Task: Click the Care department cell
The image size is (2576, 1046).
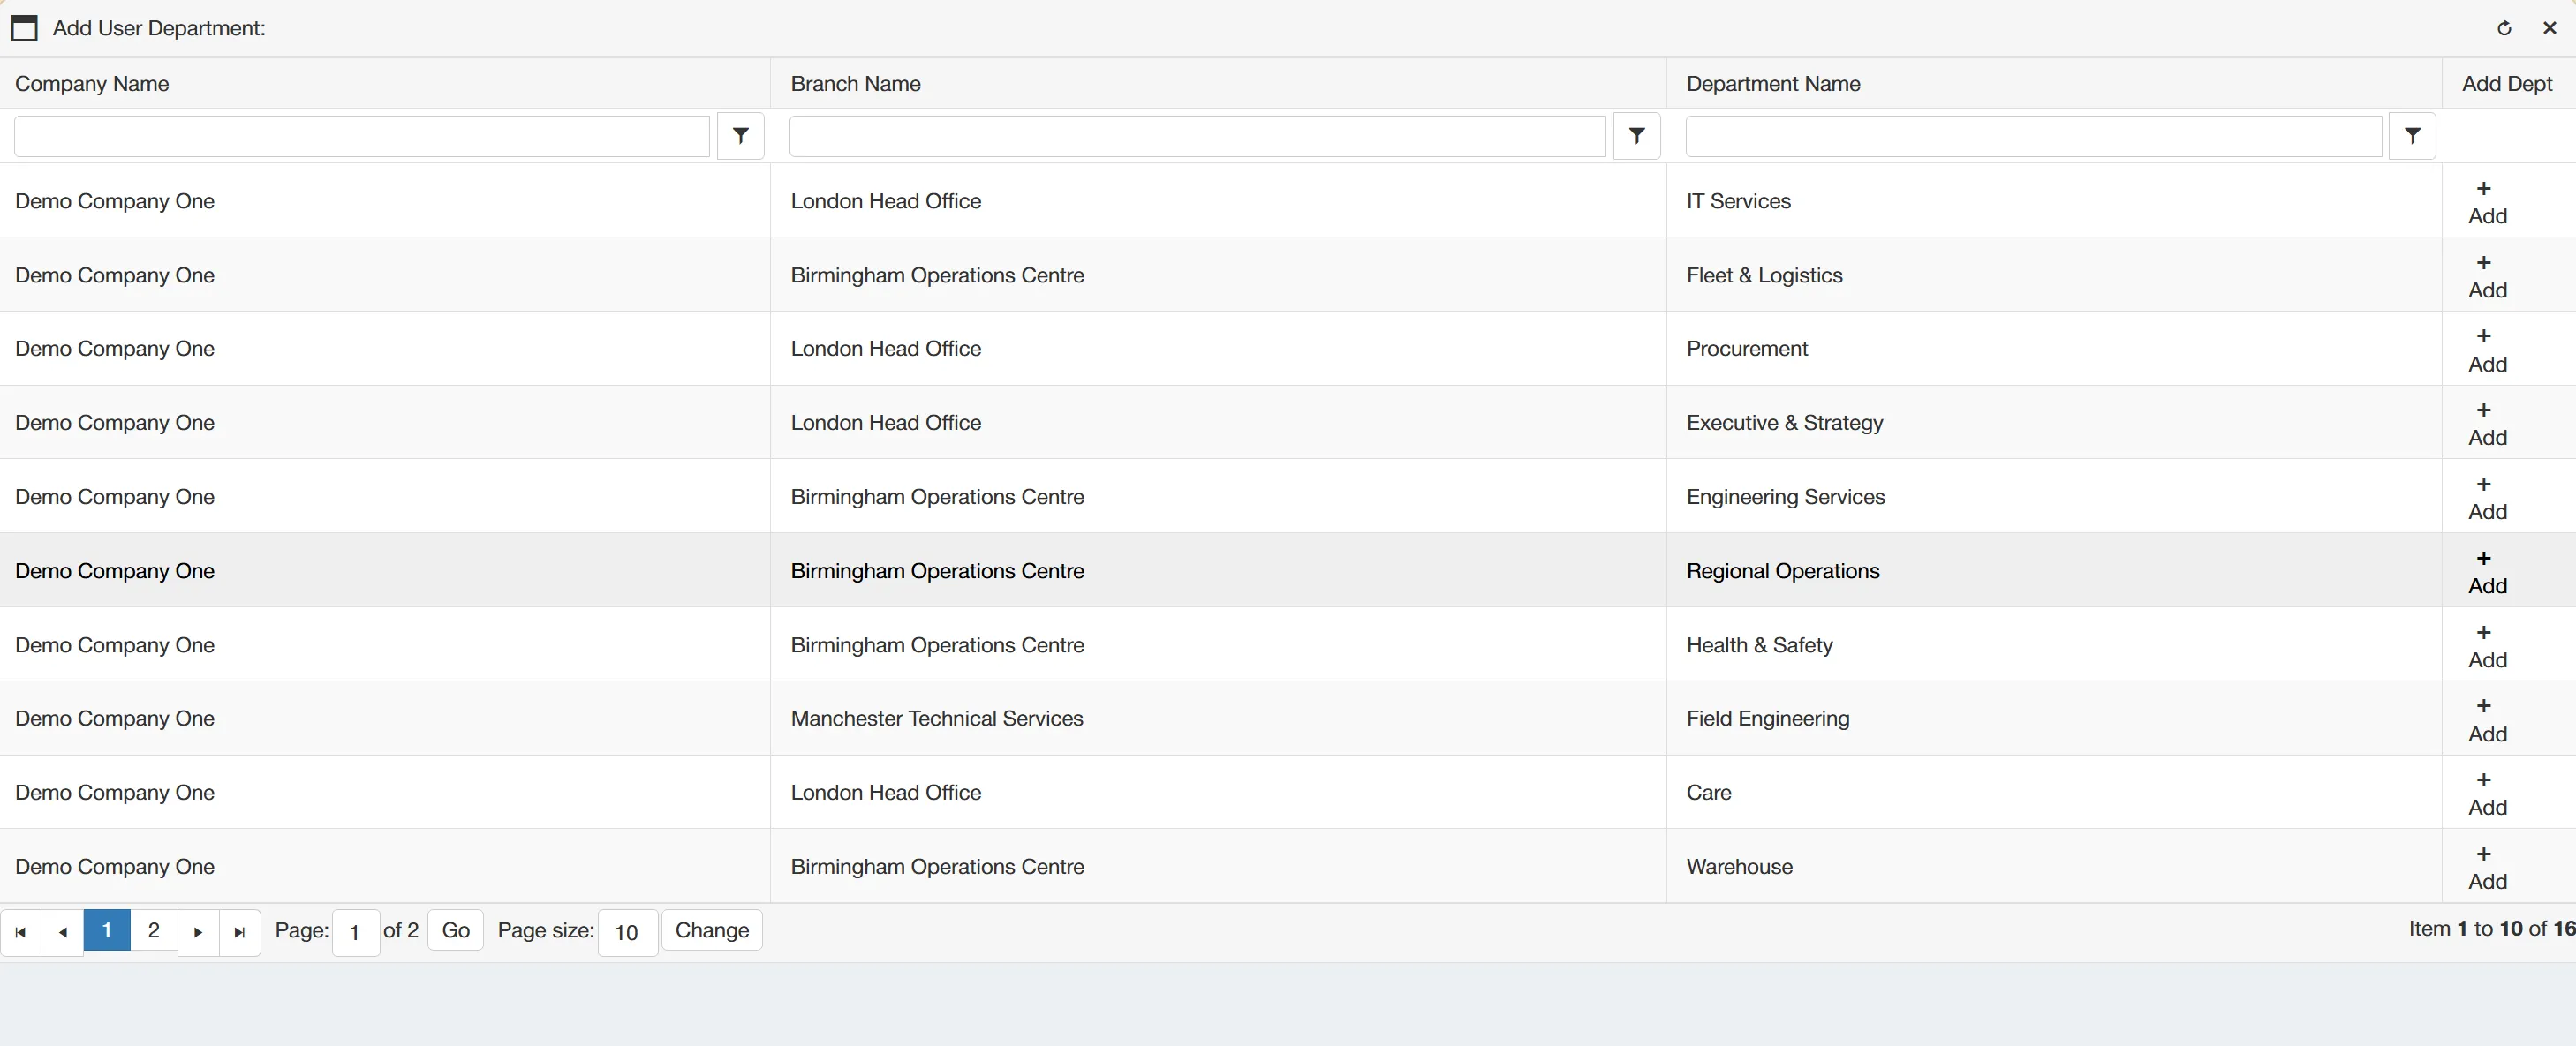Action: 2054,793
